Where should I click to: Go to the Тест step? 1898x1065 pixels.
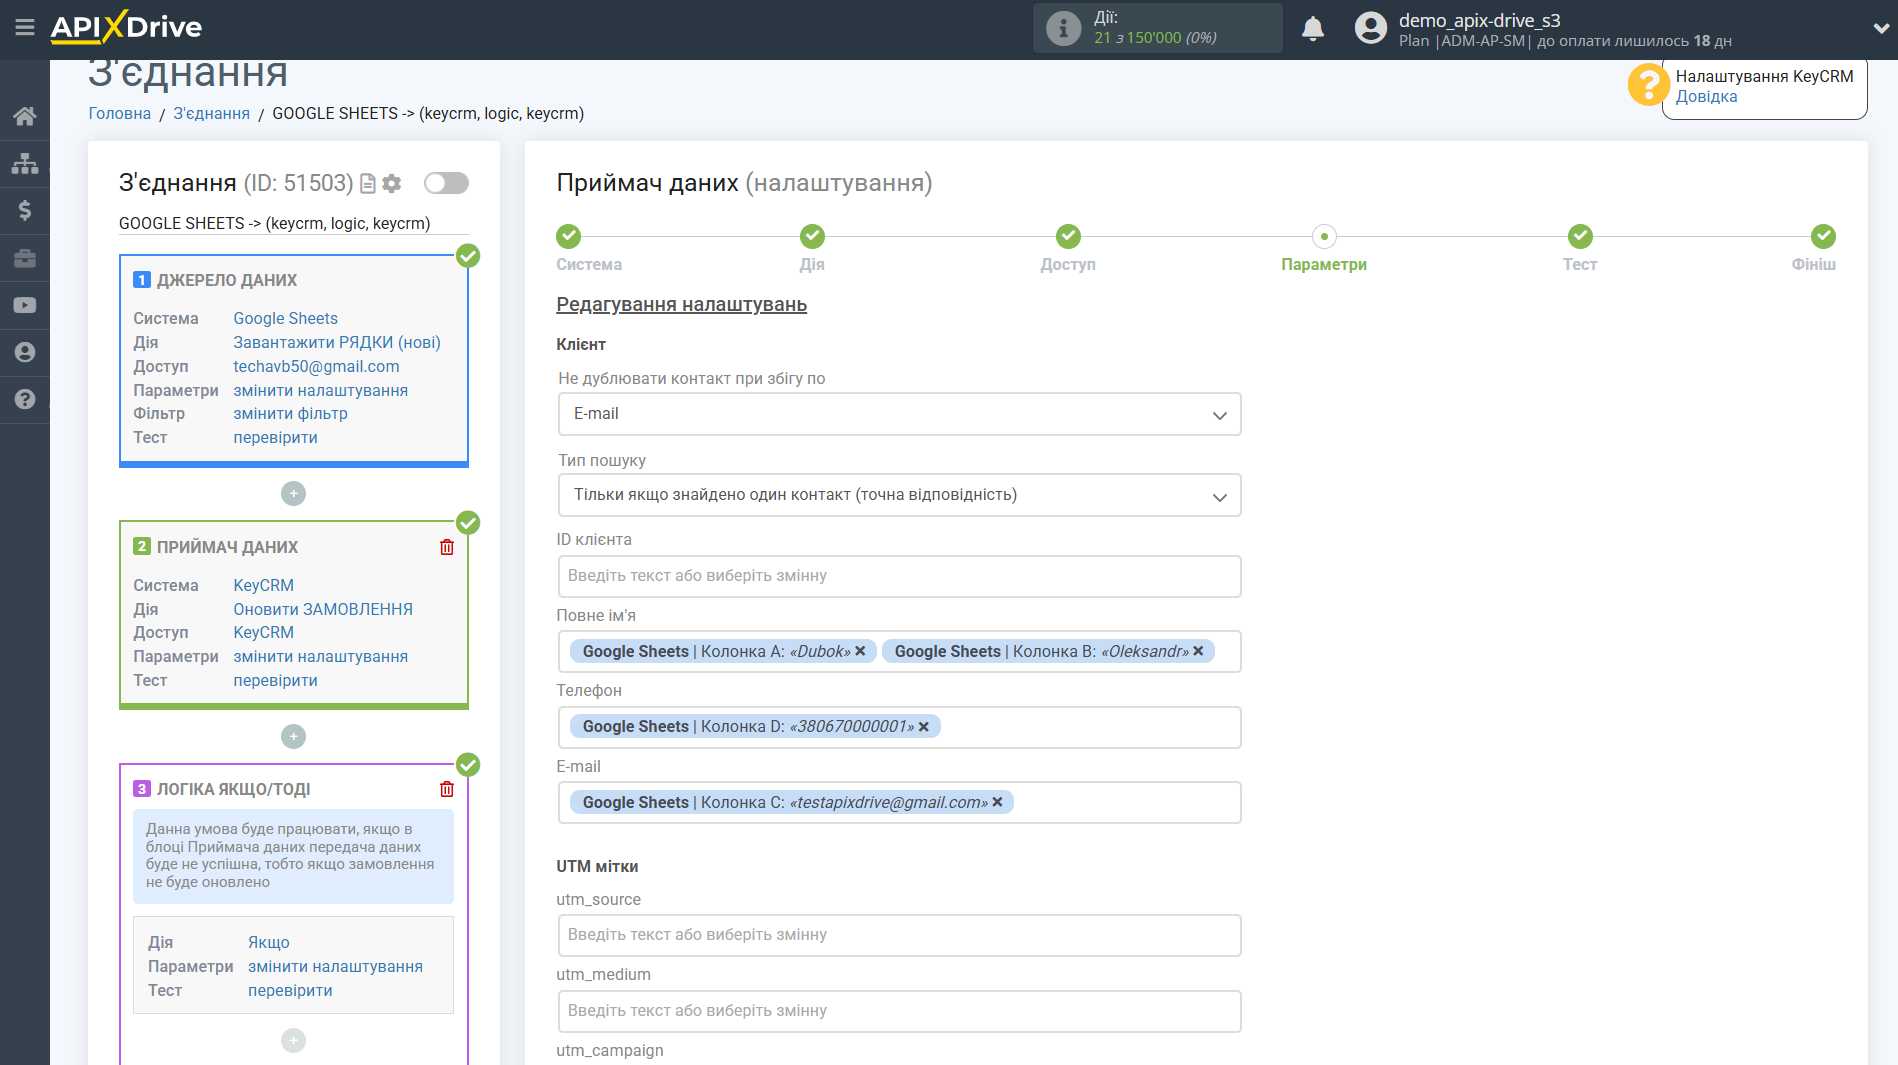click(x=1580, y=237)
